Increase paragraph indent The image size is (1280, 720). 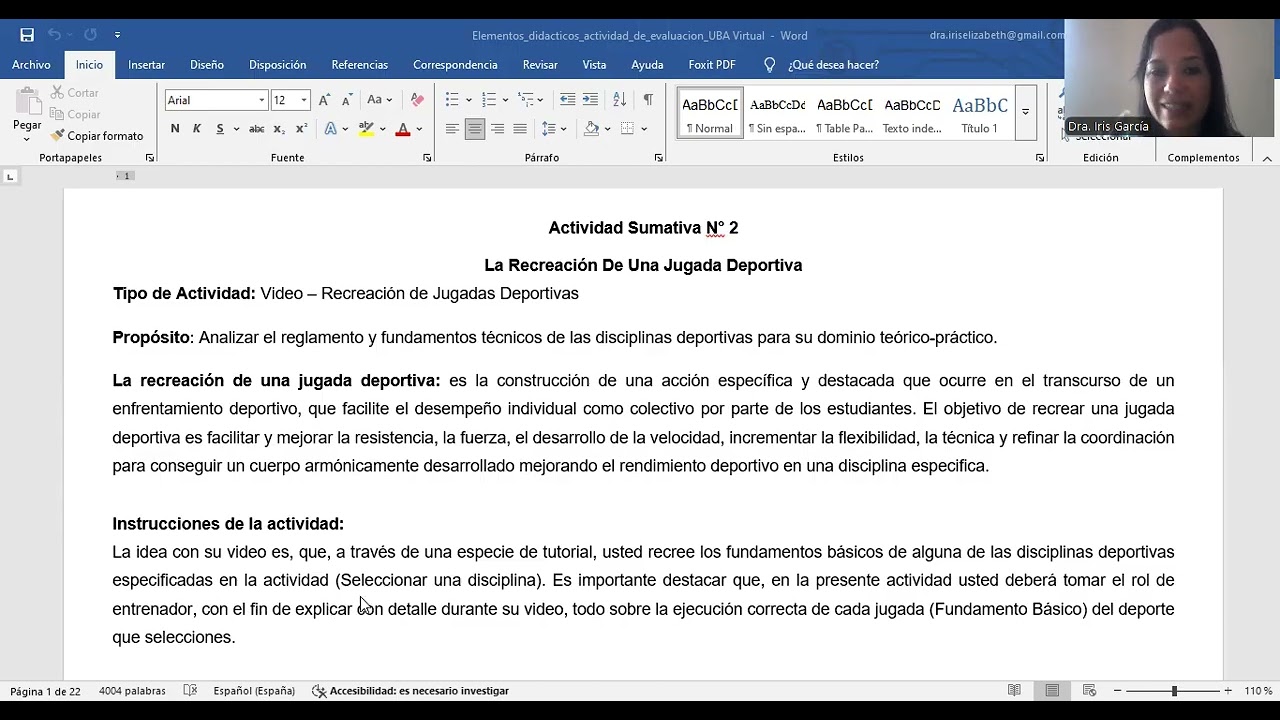pos(590,100)
